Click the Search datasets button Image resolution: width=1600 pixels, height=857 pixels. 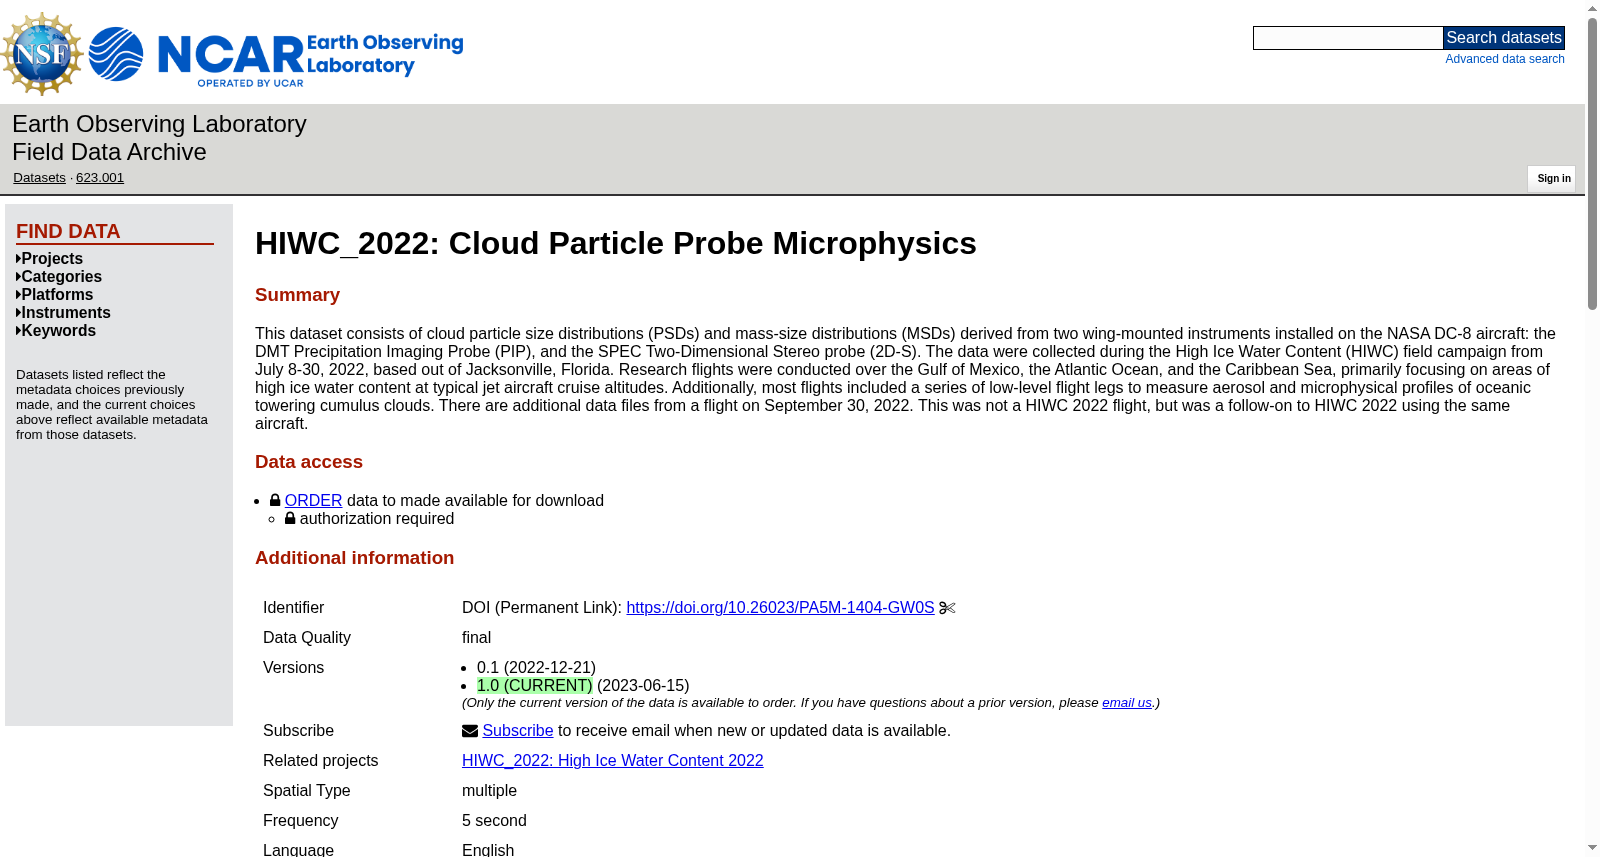[1504, 38]
